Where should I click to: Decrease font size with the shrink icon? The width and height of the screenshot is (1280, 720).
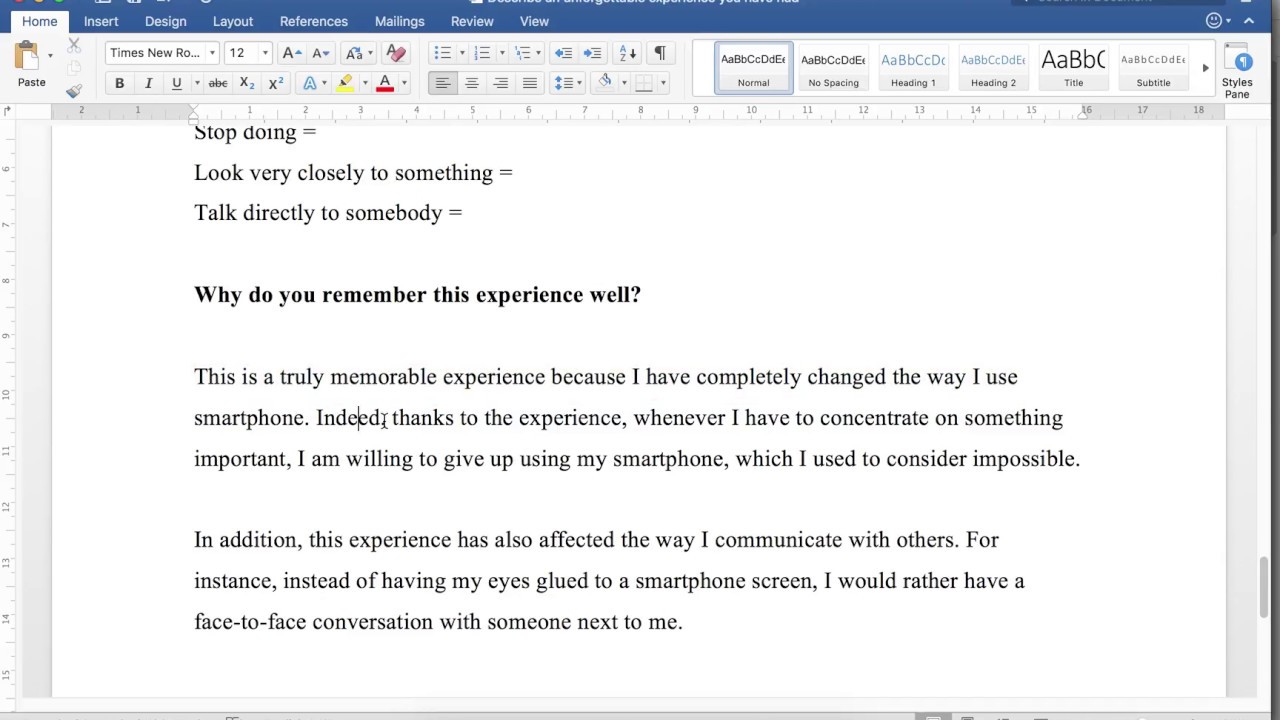coord(321,53)
